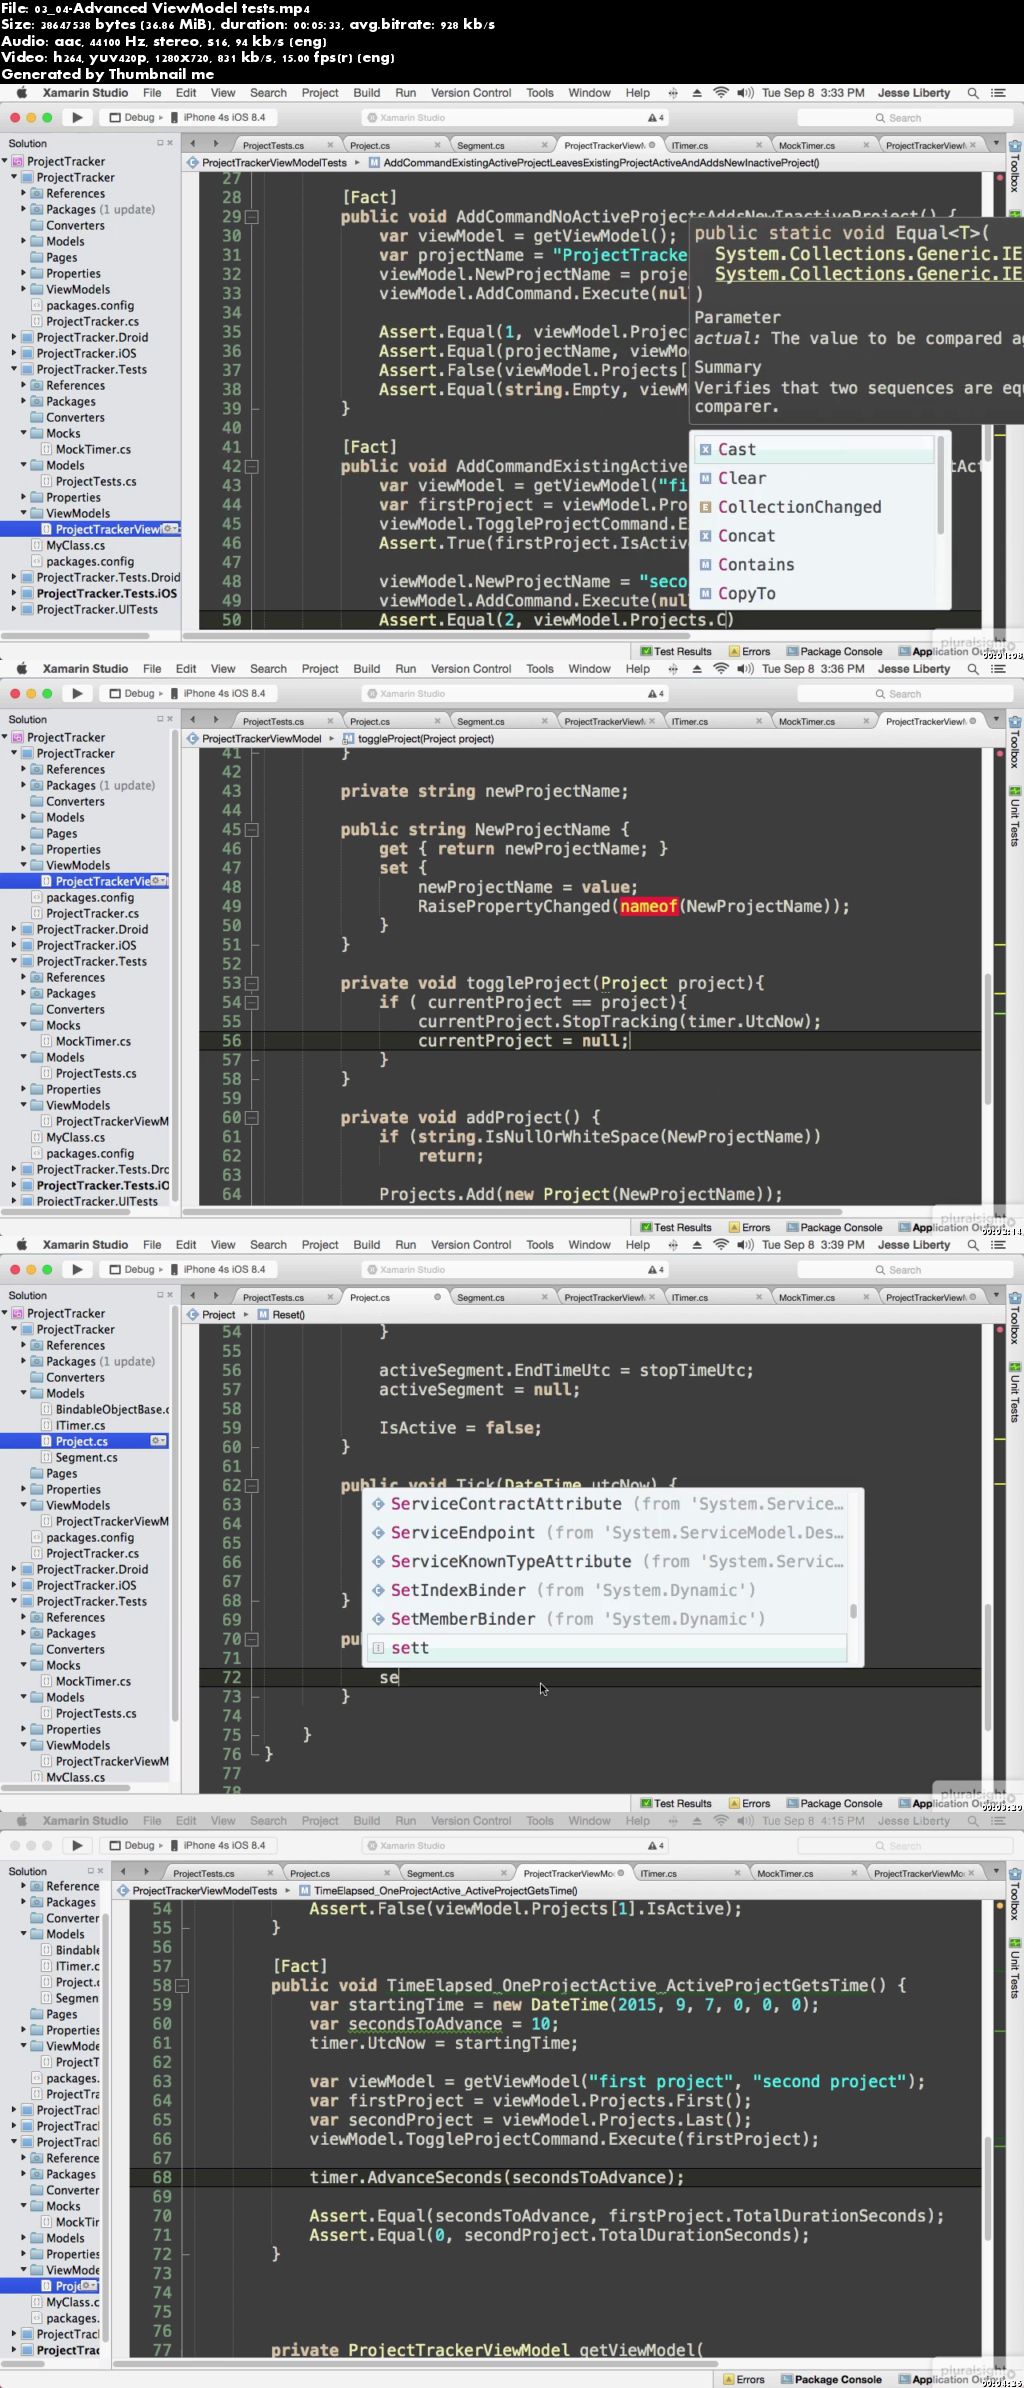Toggle the code fold marker at line 42
Viewport: 1024px width, 2388px height.
pos(252,467)
